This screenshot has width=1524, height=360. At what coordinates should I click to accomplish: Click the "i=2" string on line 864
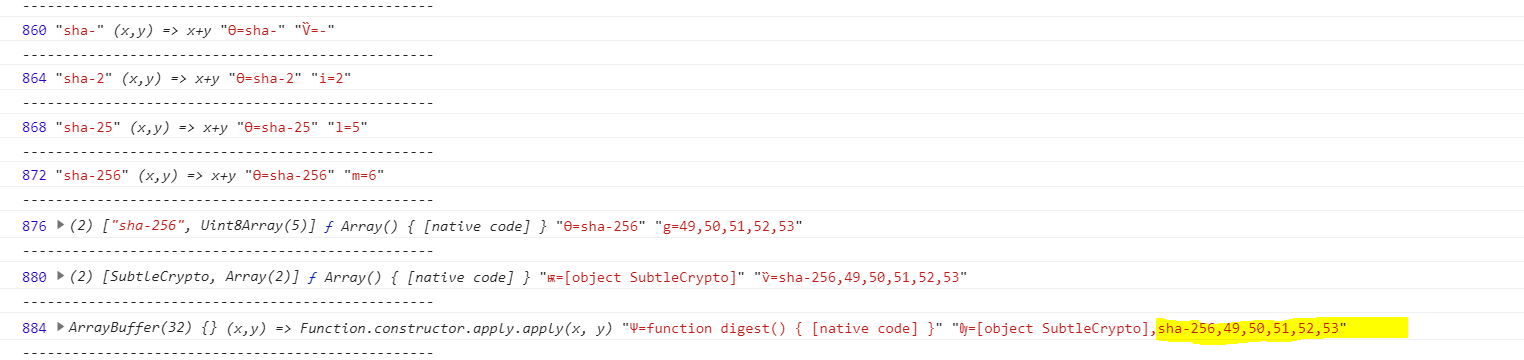click(332, 78)
